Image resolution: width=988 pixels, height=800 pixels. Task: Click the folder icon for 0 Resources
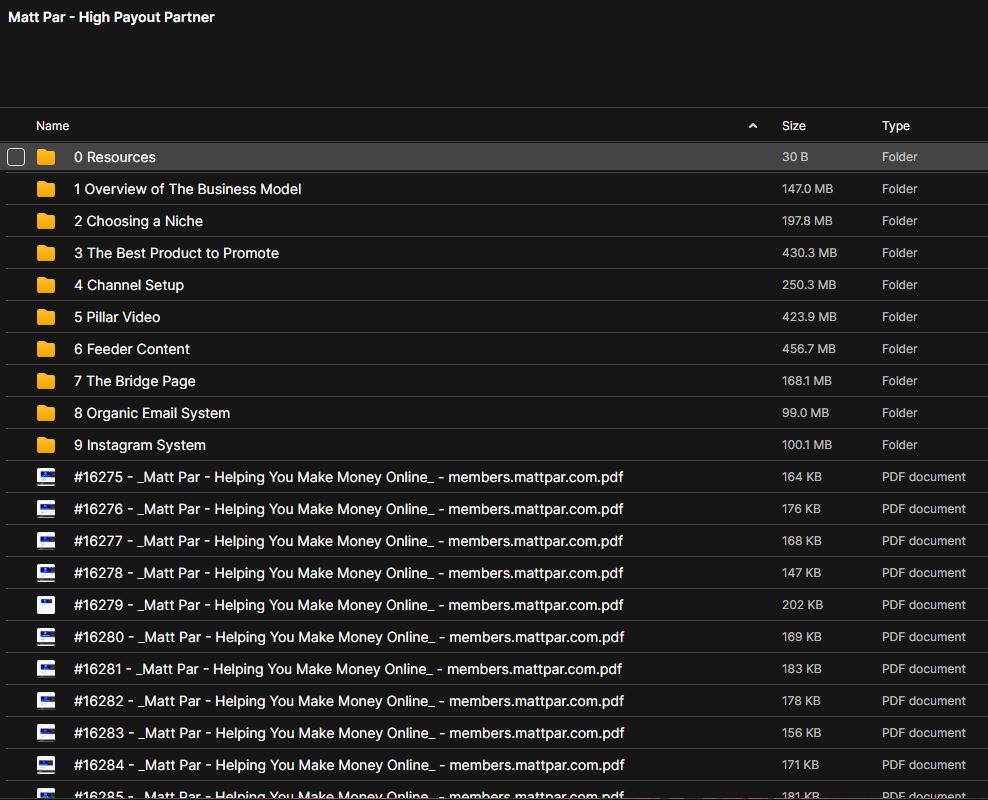(46, 157)
